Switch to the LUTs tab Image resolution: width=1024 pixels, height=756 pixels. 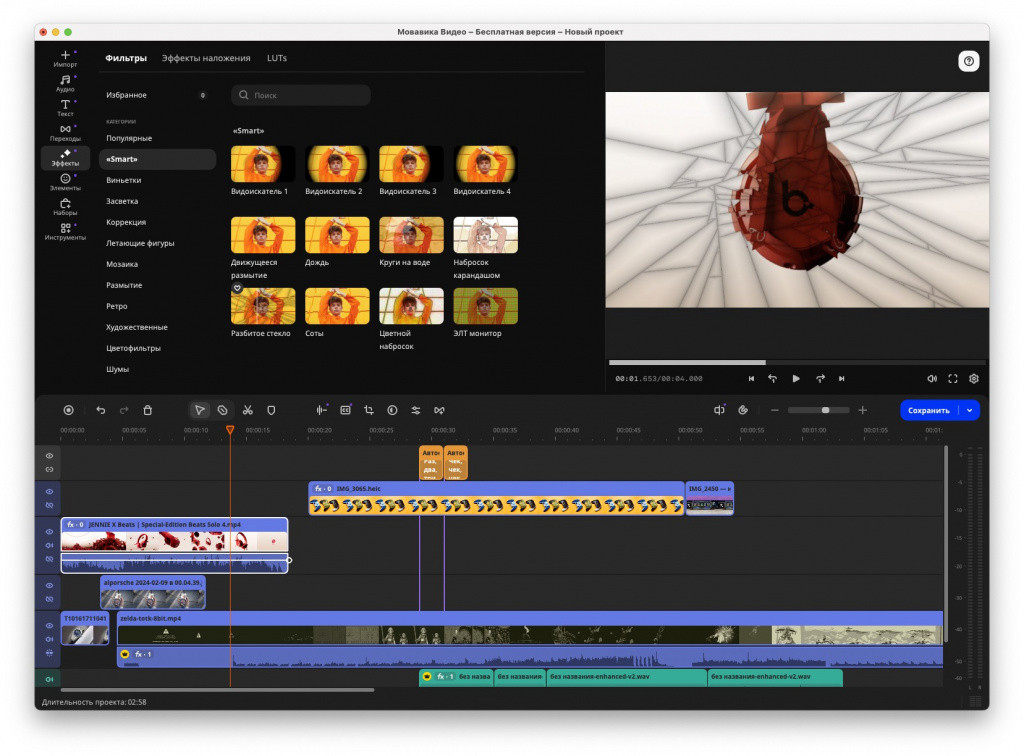(277, 58)
